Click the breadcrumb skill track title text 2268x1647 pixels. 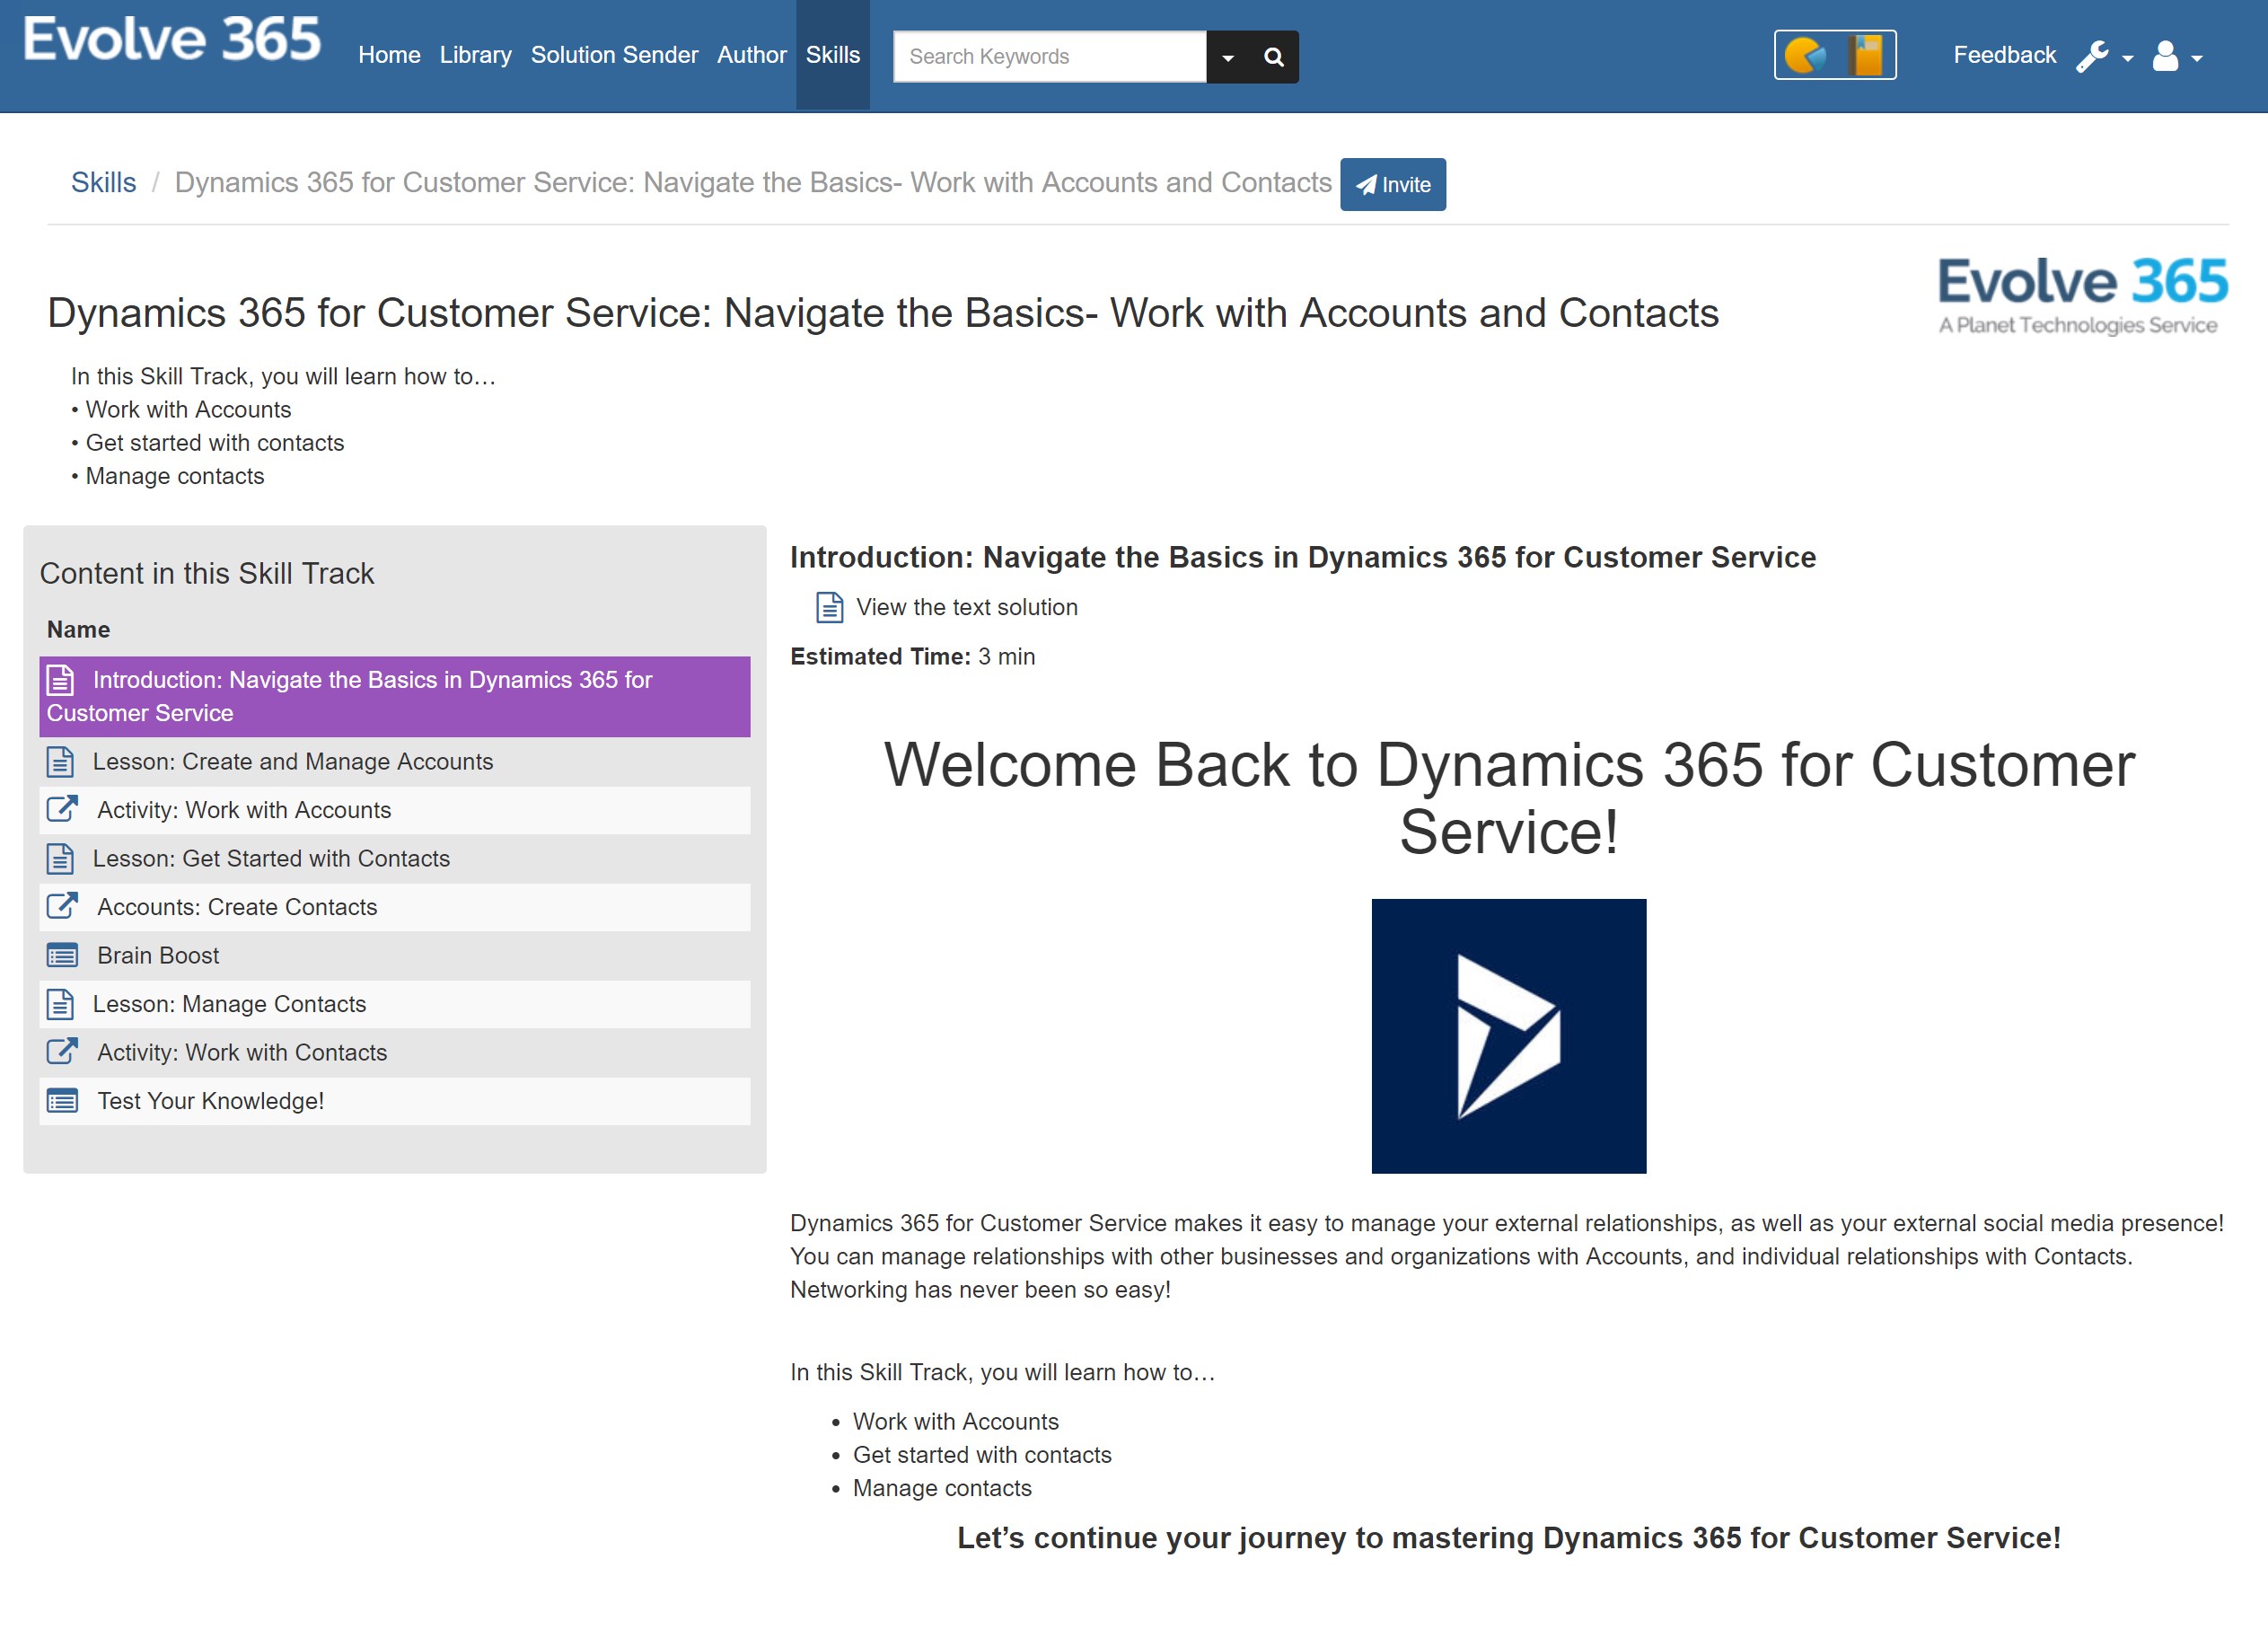pos(753,182)
